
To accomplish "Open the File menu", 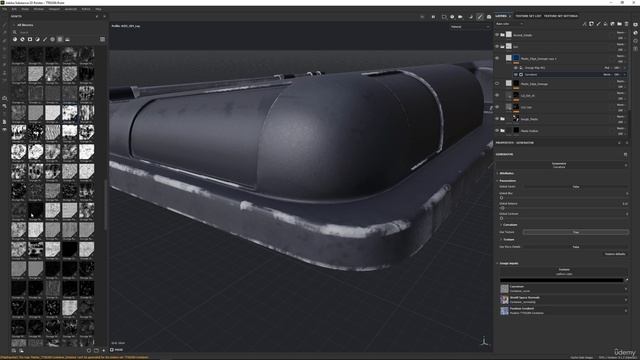I will (4, 9).
